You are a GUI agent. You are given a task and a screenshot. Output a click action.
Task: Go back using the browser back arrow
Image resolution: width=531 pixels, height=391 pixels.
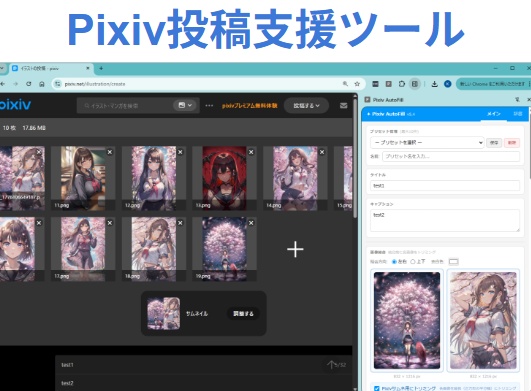(2, 84)
